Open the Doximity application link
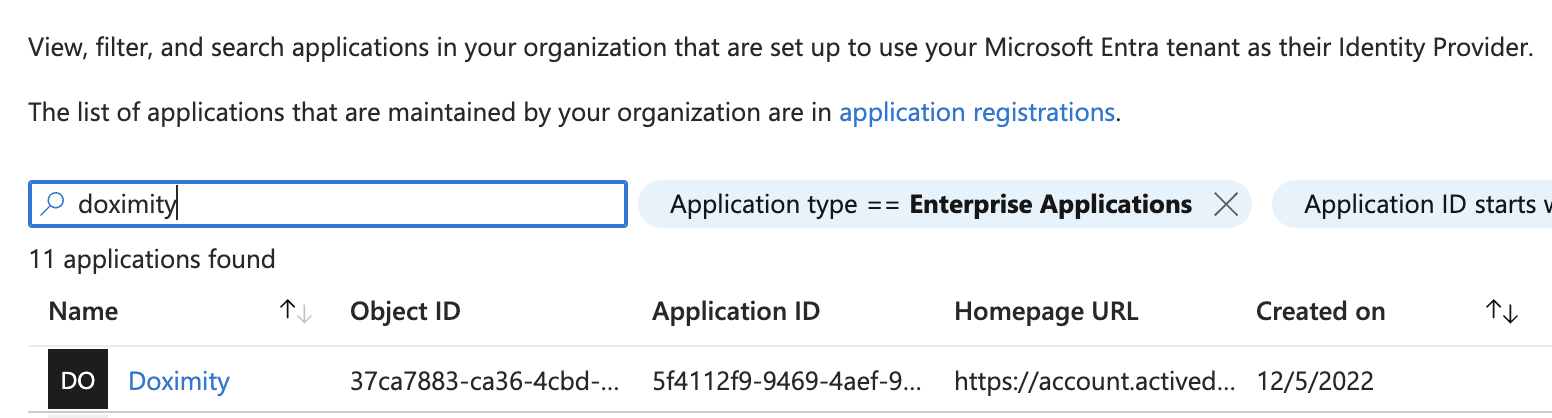This screenshot has height=418, width=1552. 179,381
